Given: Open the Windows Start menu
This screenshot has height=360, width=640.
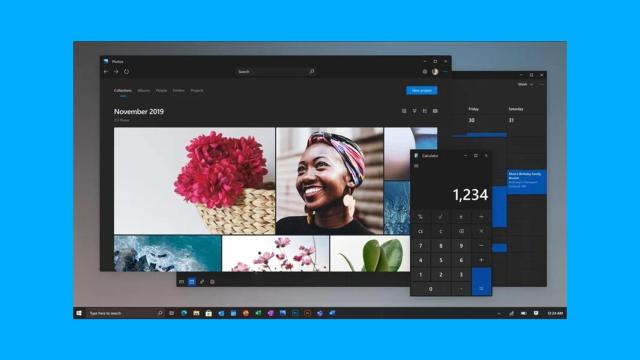Looking at the screenshot, I should click(79, 313).
